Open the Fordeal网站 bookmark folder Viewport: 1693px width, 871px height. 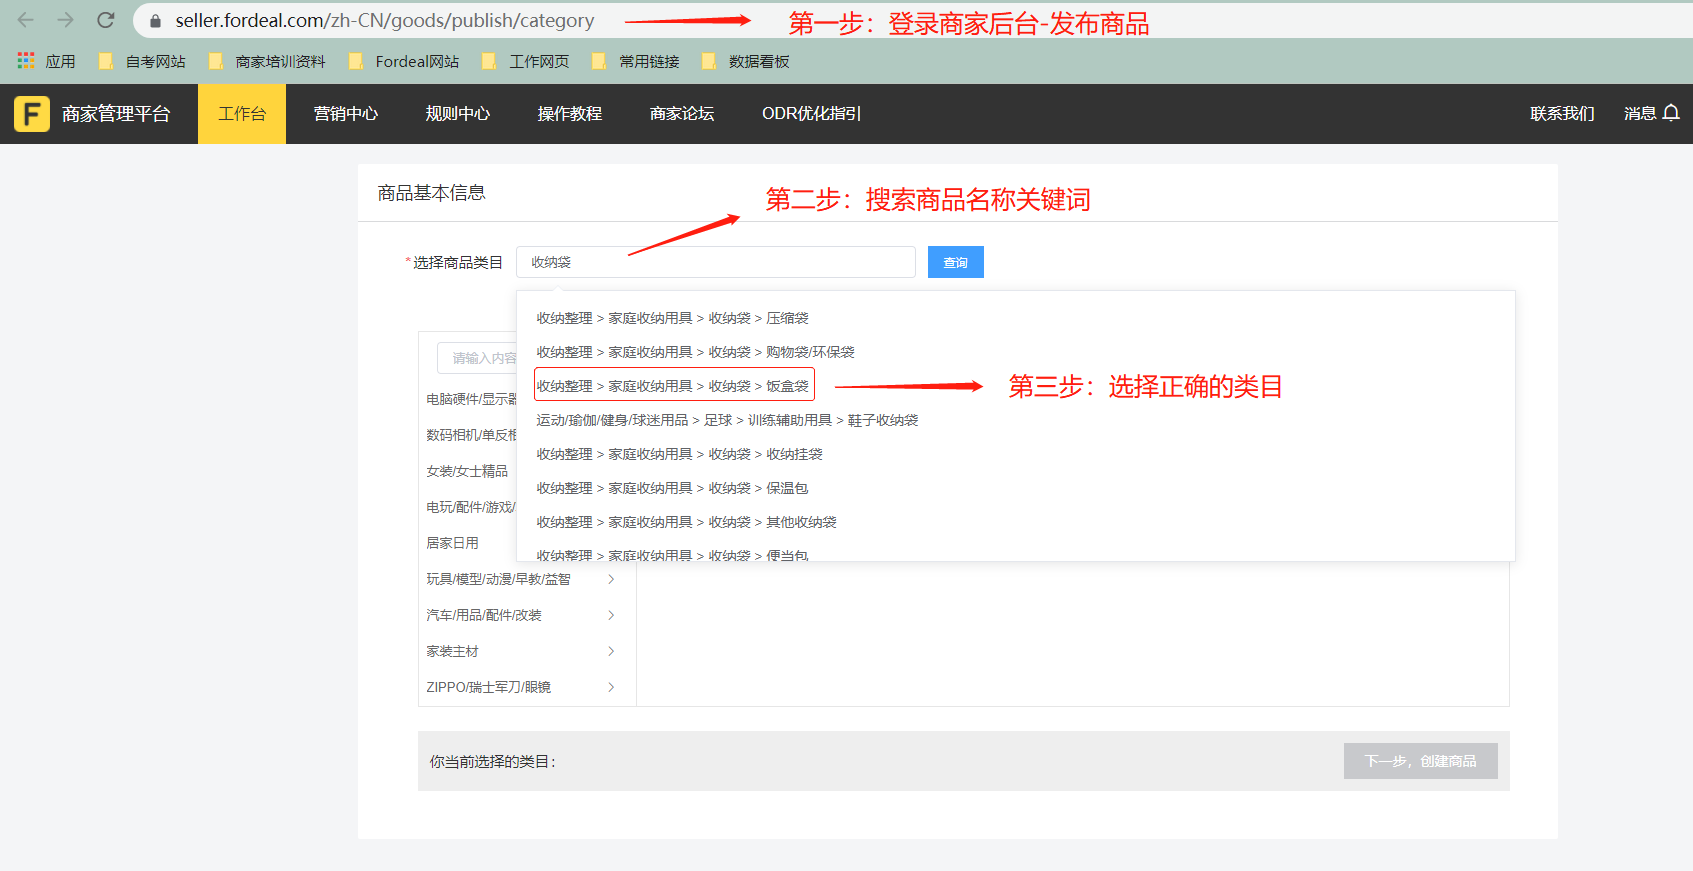[404, 61]
